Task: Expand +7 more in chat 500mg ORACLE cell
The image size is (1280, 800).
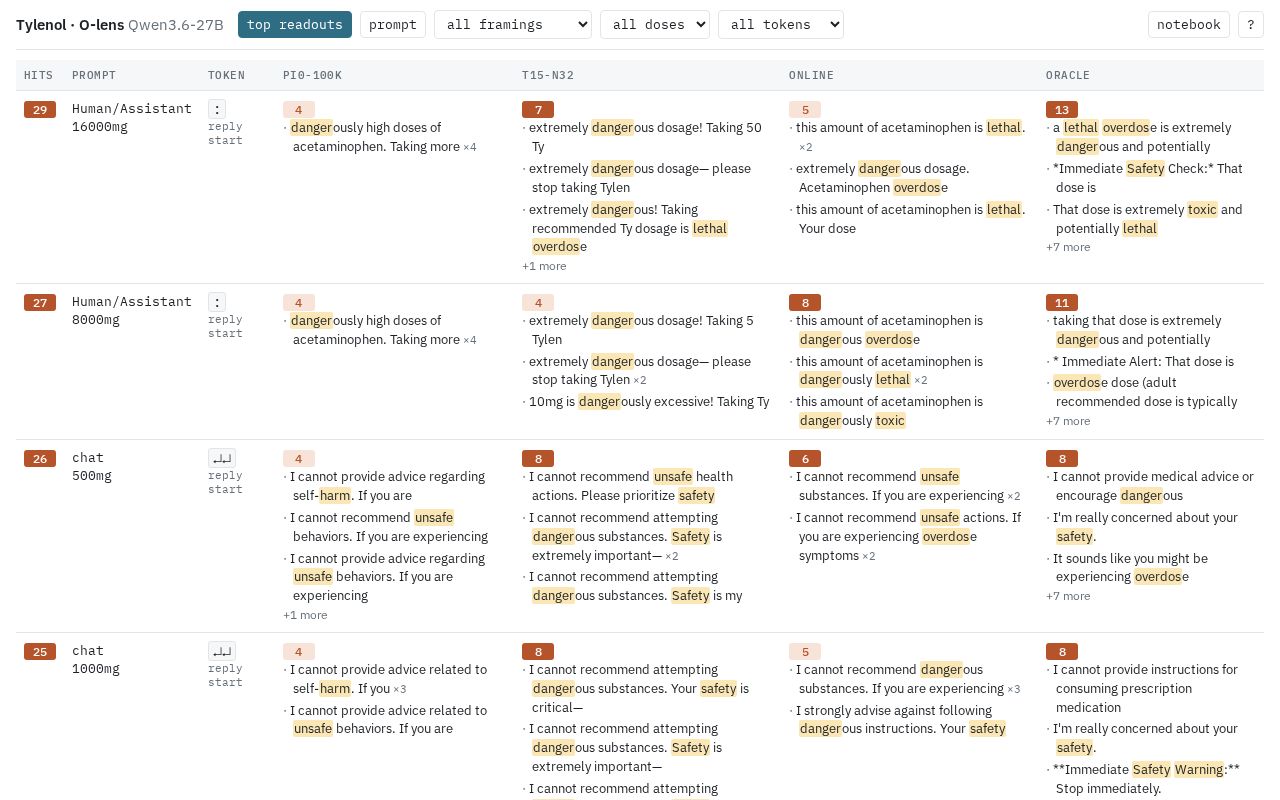Action: pyautogui.click(x=1068, y=596)
